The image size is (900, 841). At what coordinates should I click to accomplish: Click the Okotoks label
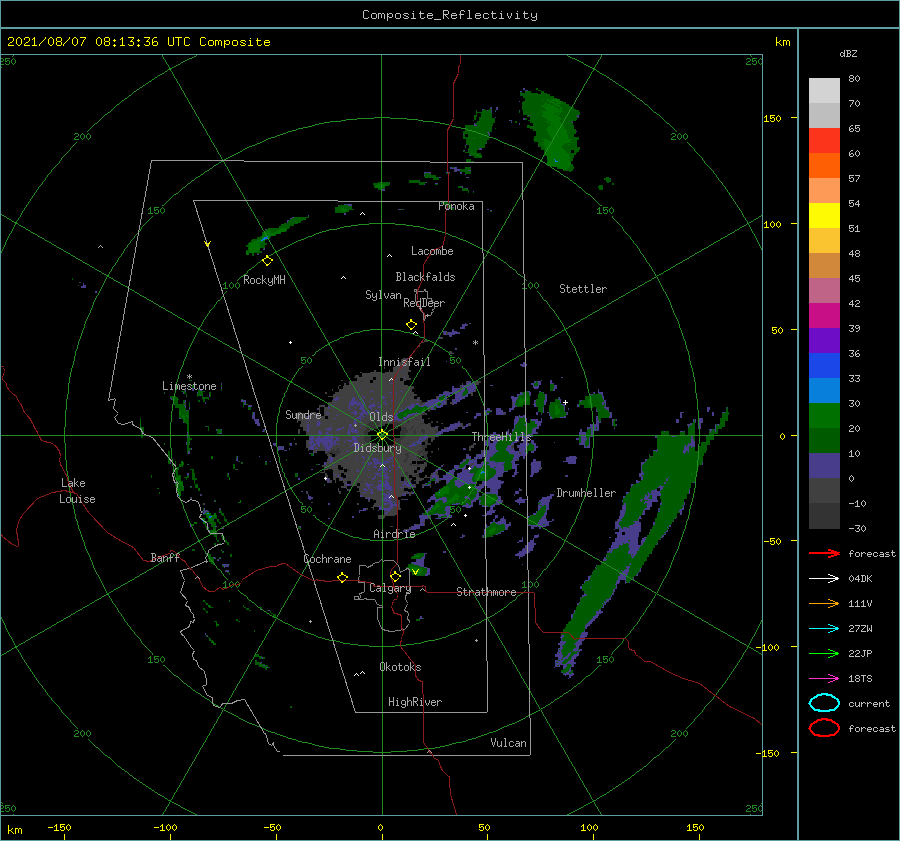tap(400, 667)
